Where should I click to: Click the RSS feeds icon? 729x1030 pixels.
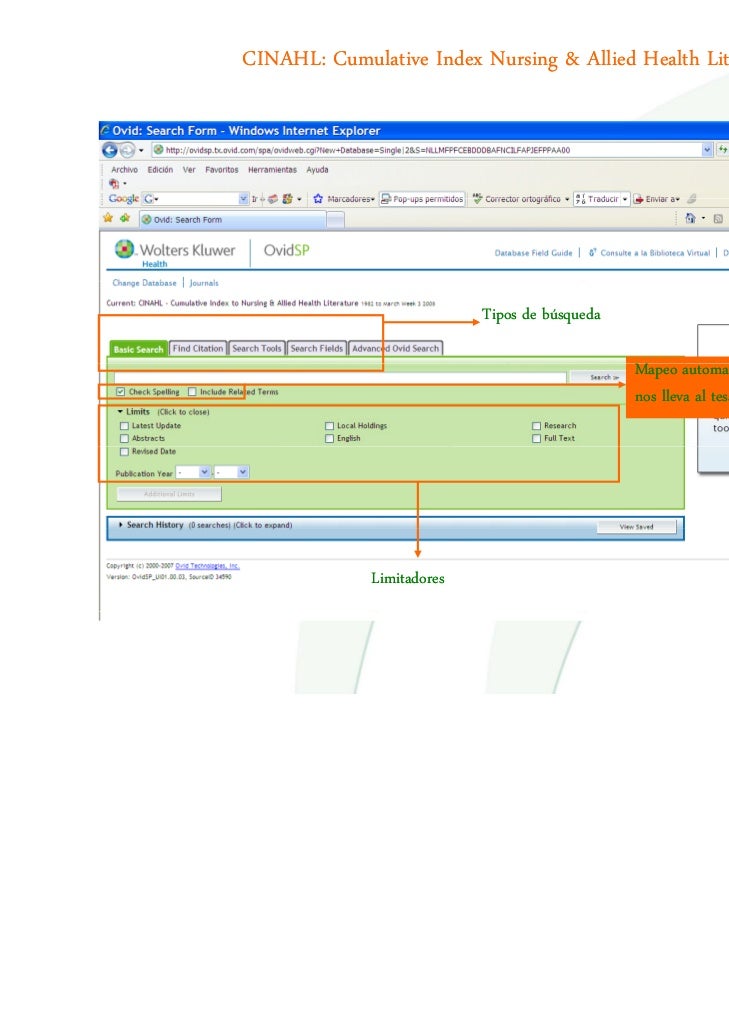[718, 219]
